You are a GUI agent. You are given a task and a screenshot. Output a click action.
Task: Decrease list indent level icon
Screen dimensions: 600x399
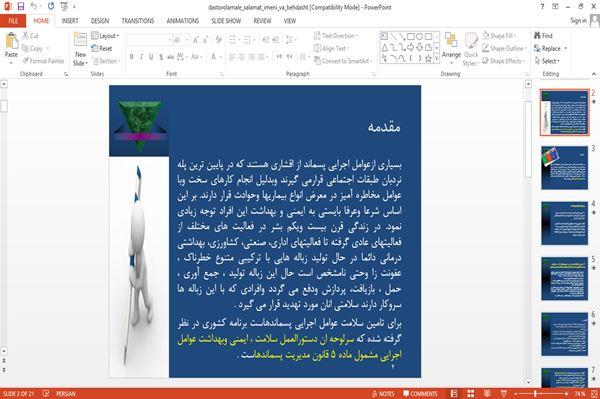click(x=266, y=40)
